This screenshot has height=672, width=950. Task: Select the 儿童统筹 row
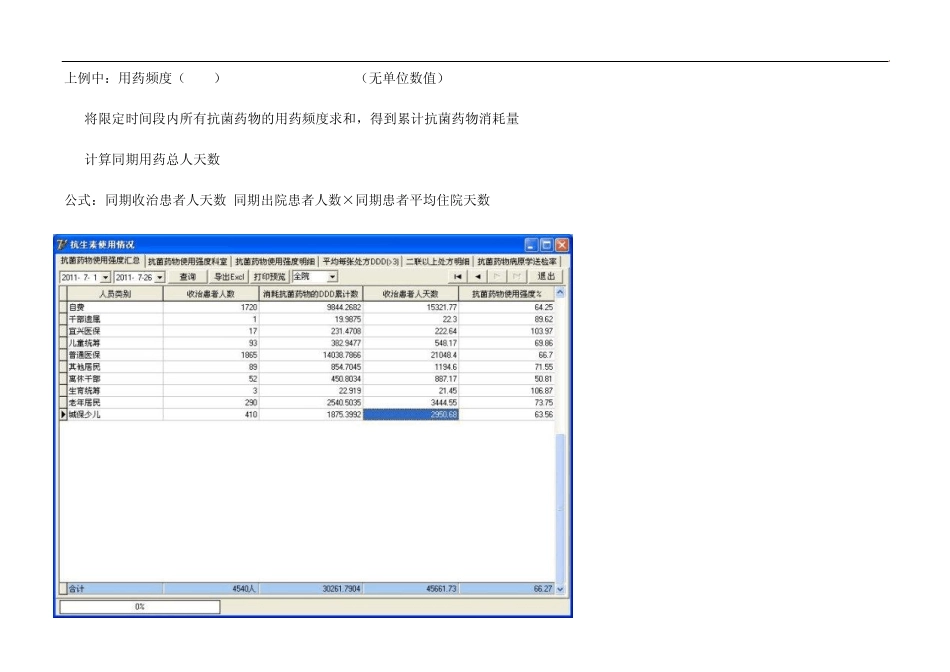pos(307,343)
